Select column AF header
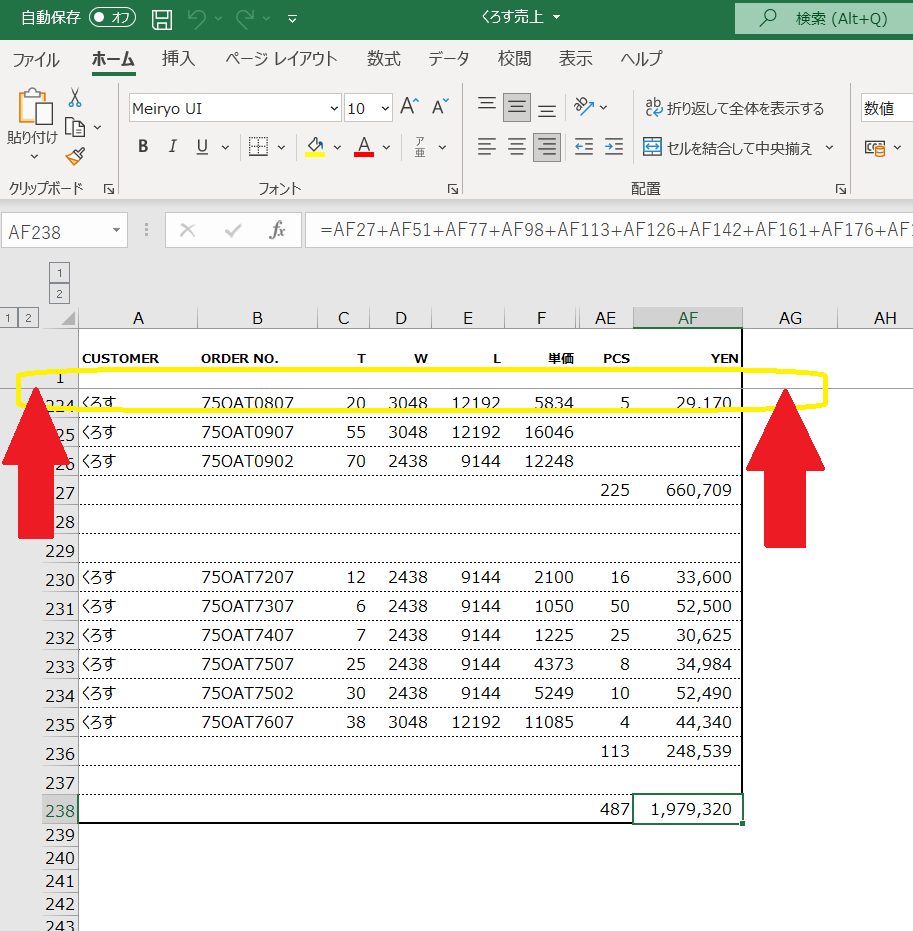 click(x=687, y=318)
